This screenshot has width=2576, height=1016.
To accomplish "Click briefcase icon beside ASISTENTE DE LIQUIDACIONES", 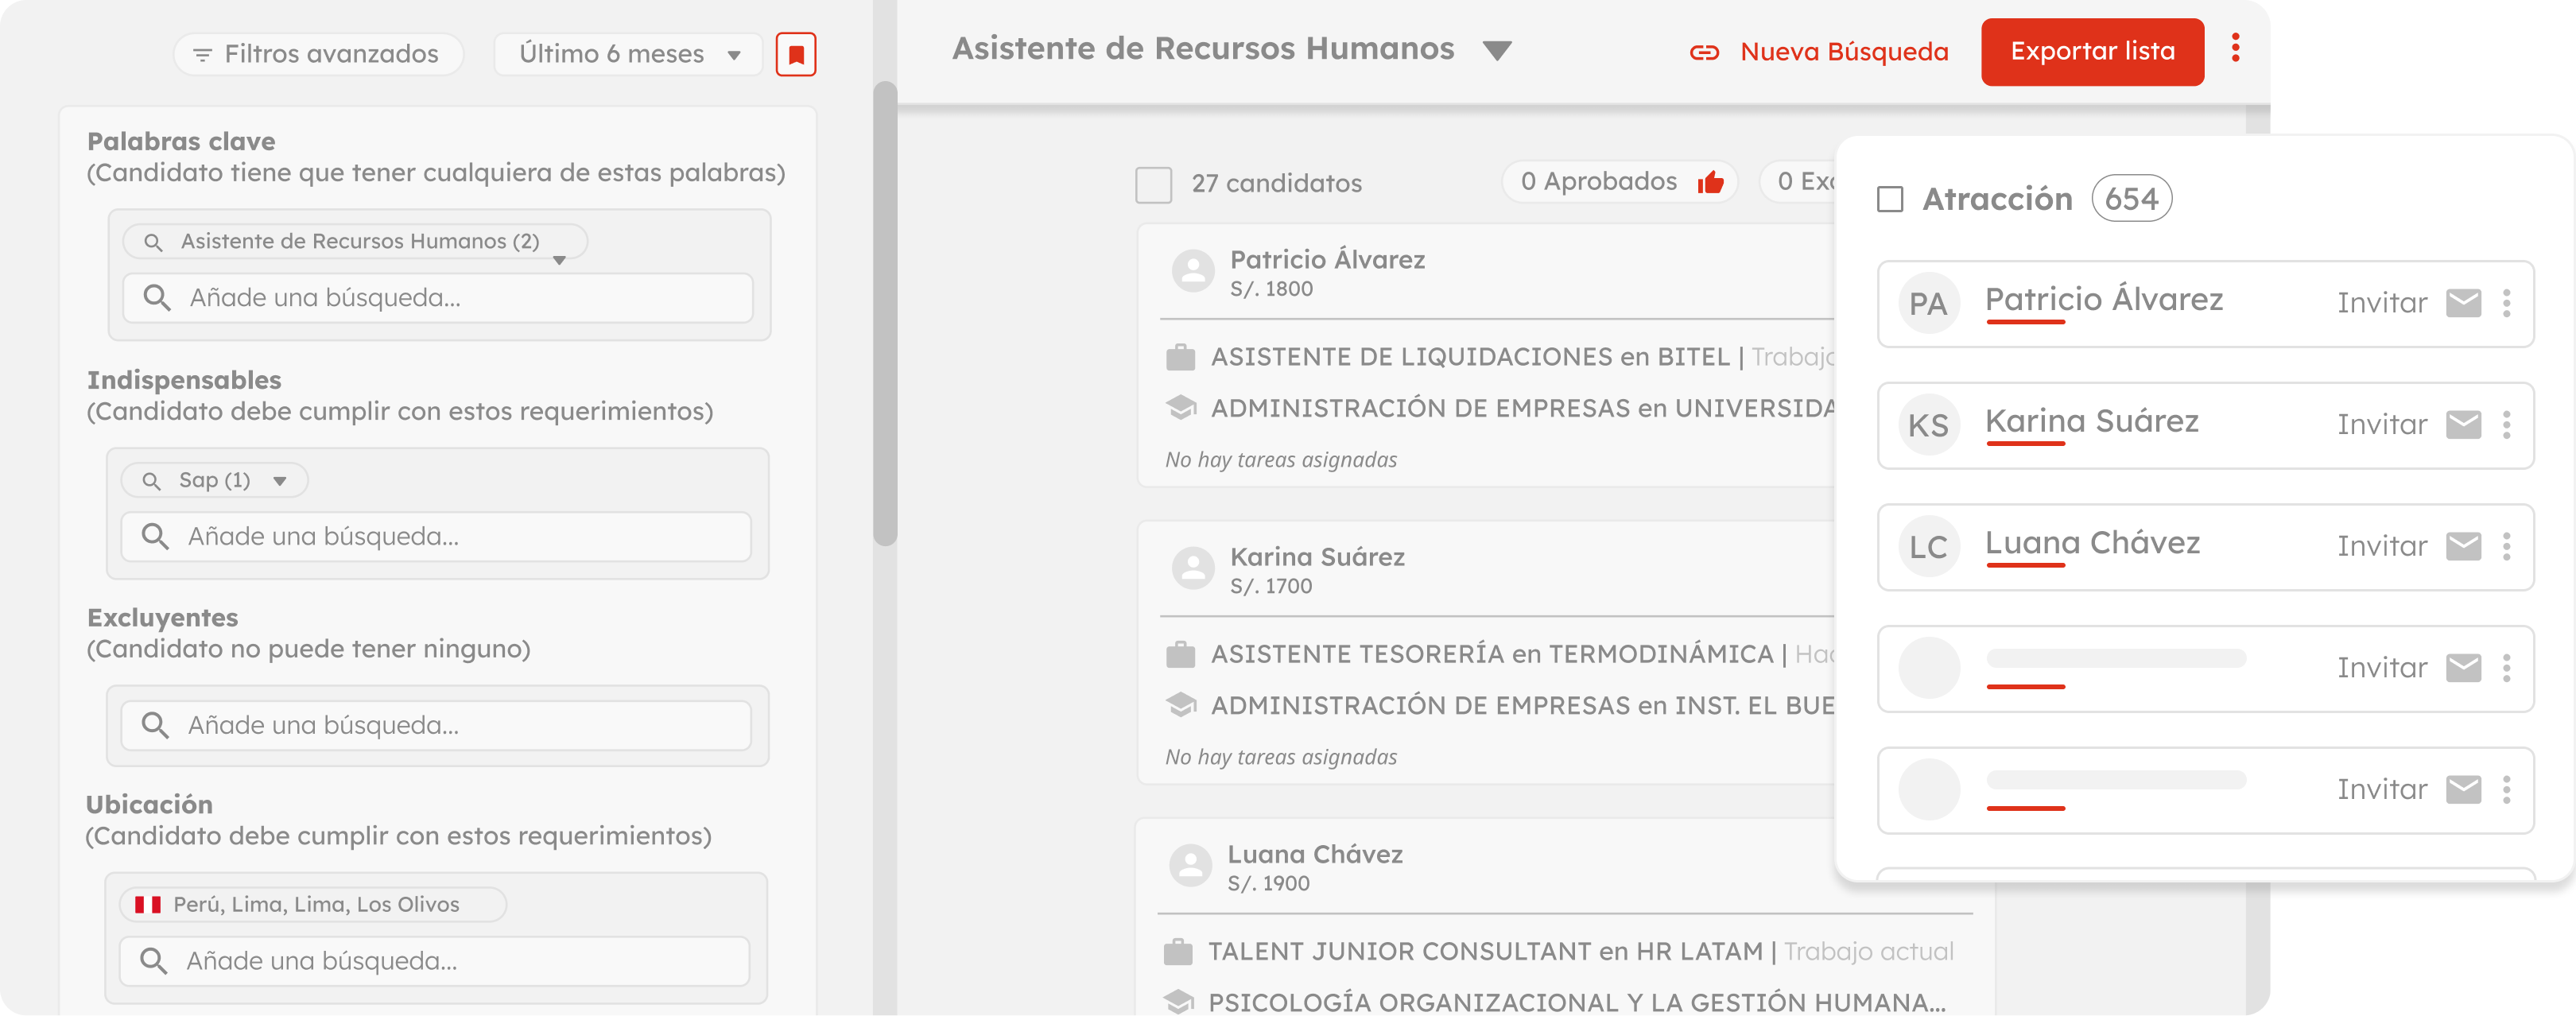I will [x=1181, y=357].
